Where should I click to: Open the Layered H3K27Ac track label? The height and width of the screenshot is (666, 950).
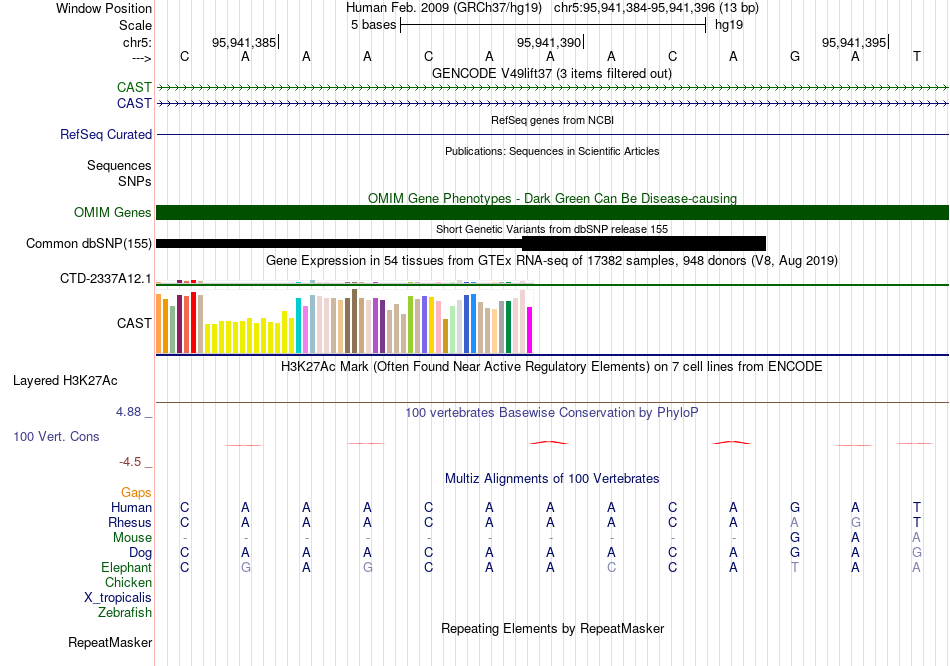(x=65, y=381)
